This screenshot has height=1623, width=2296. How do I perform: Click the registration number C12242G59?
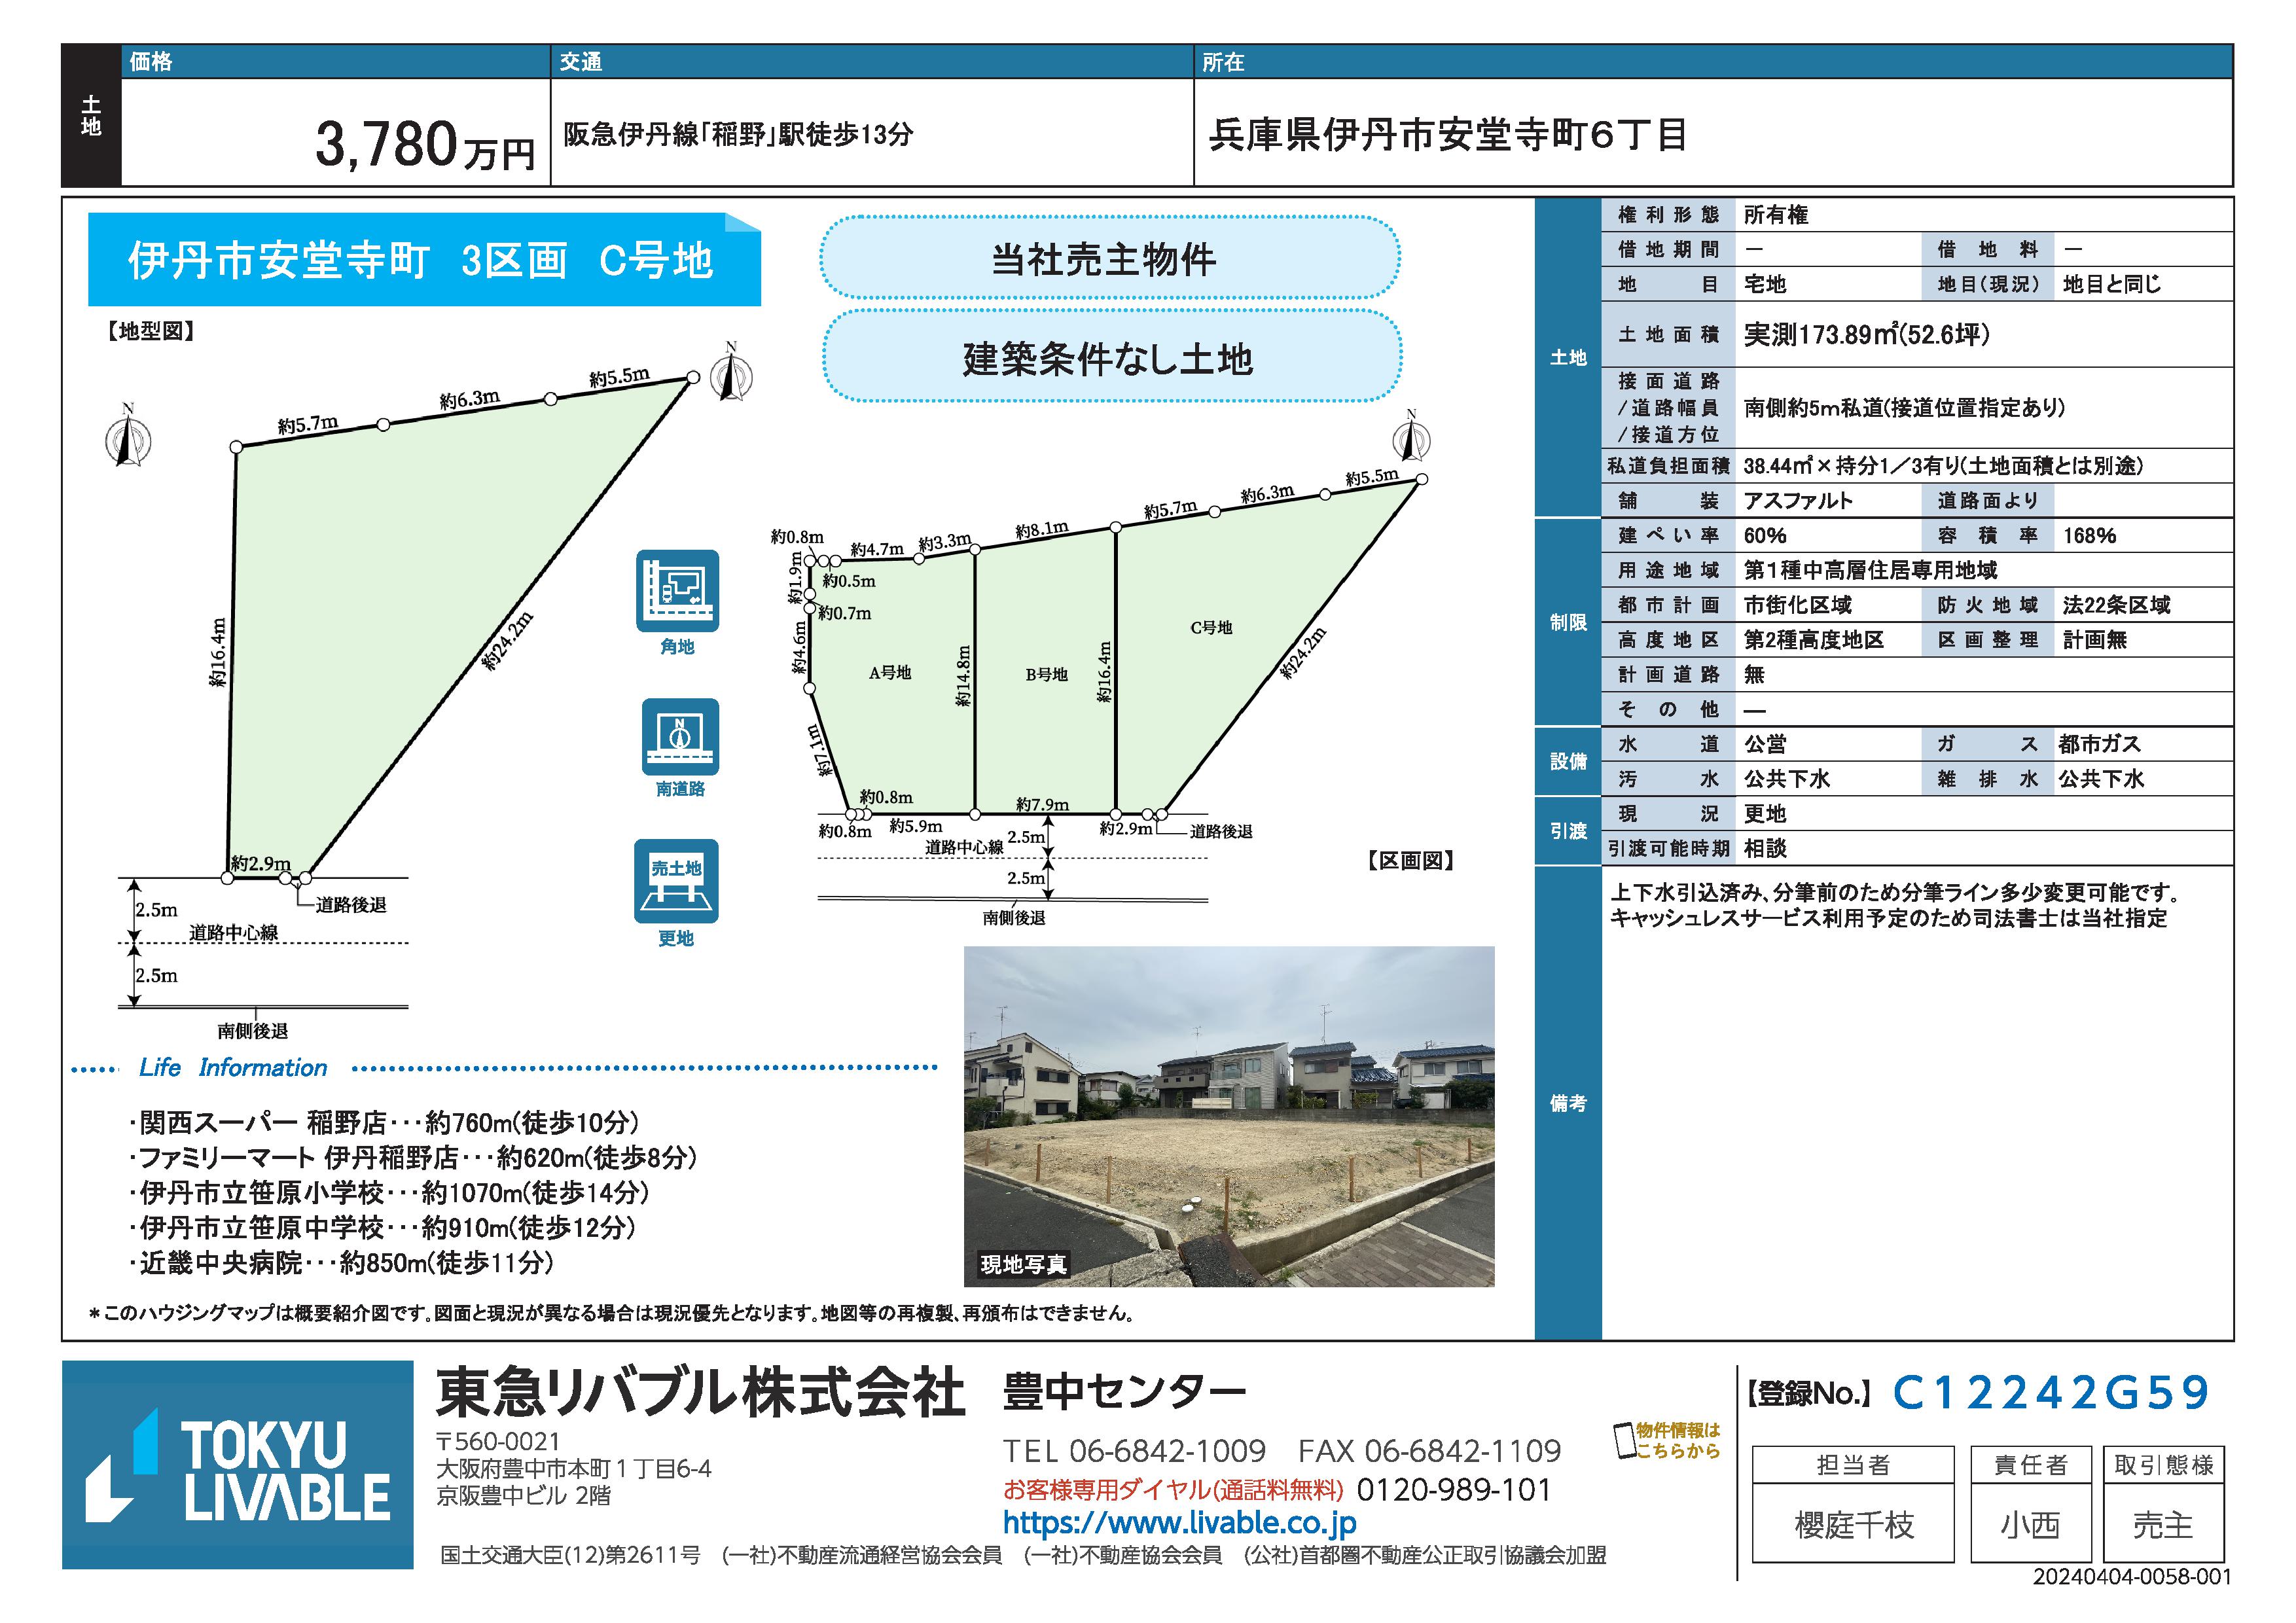pyautogui.click(x=2050, y=1392)
